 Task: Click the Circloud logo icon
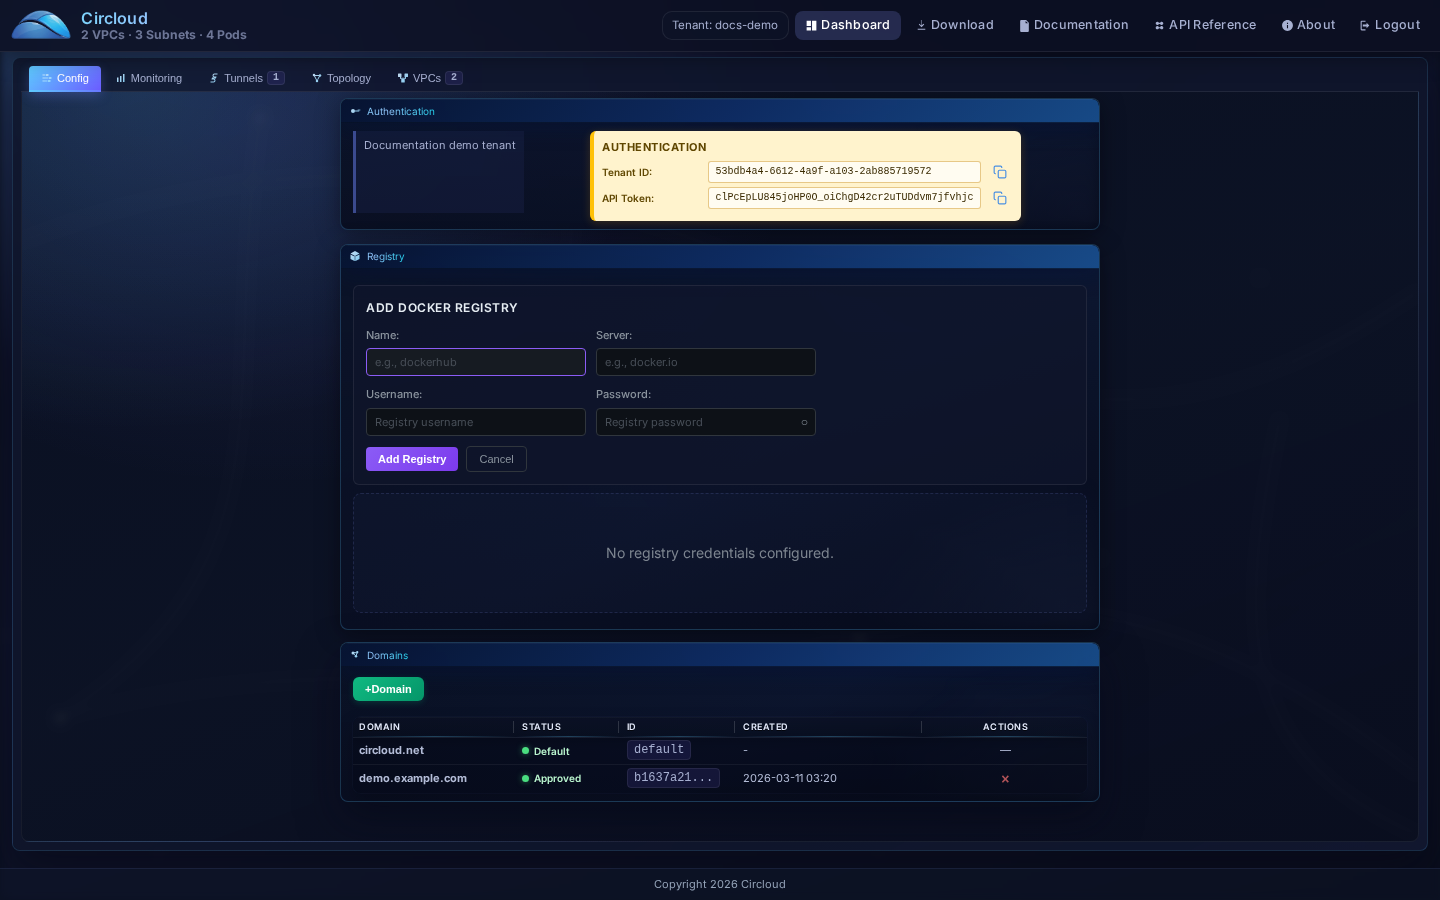point(40,25)
